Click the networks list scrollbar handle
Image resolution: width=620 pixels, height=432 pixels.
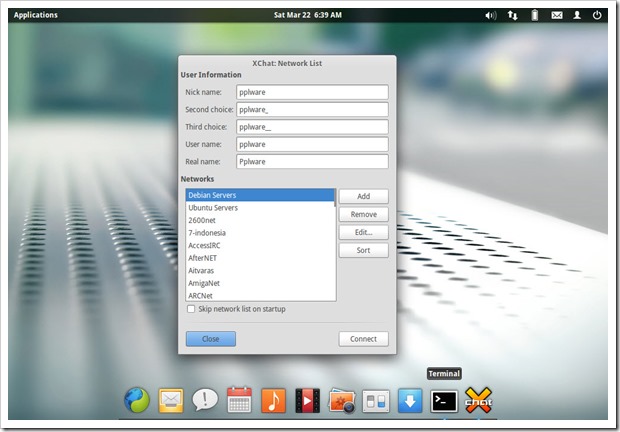tap(335, 198)
